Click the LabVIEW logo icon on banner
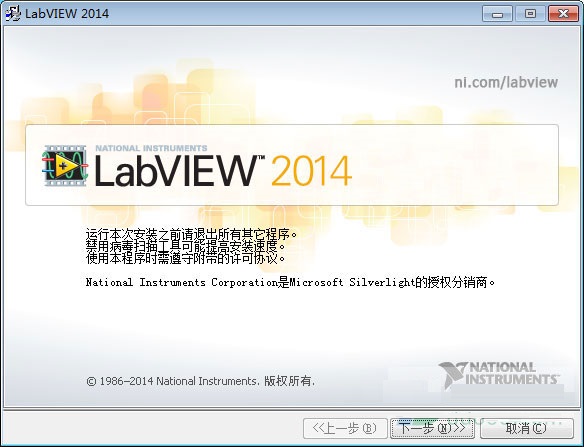The image size is (584, 447). tap(65, 166)
